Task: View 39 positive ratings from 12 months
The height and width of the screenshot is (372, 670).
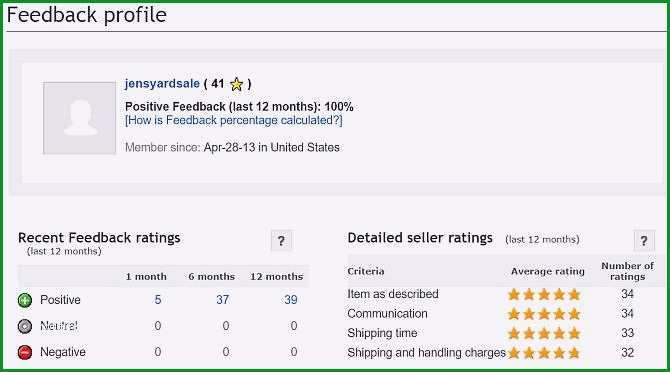Action: click(291, 300)
